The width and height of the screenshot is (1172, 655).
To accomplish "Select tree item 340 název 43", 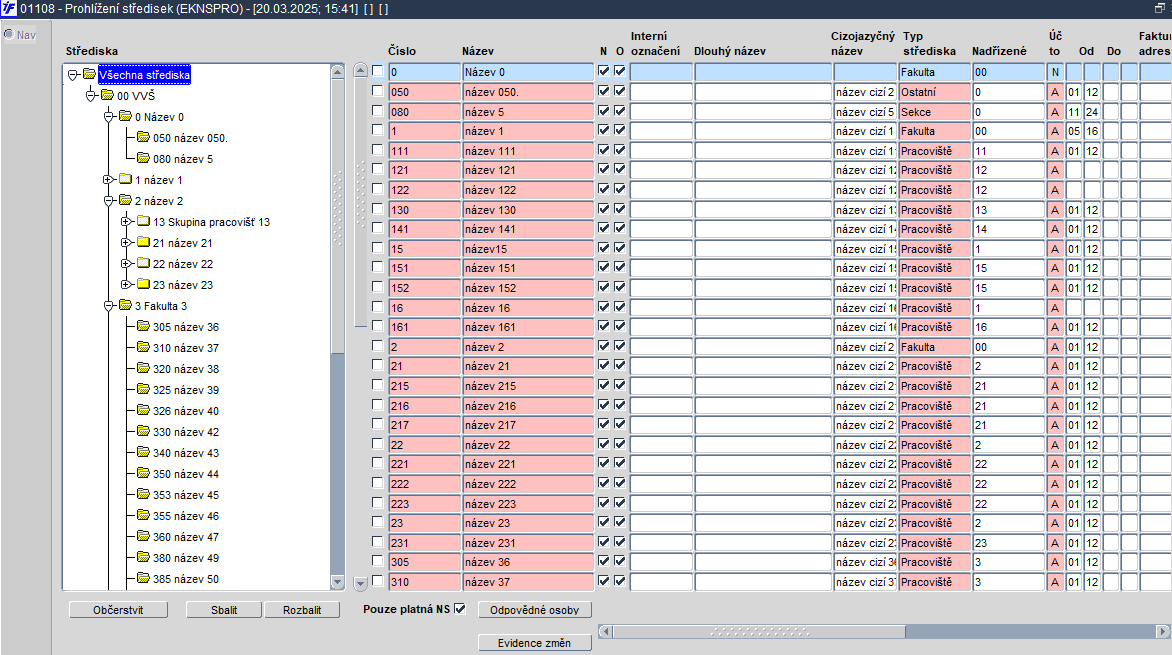I will pos(185,452).
